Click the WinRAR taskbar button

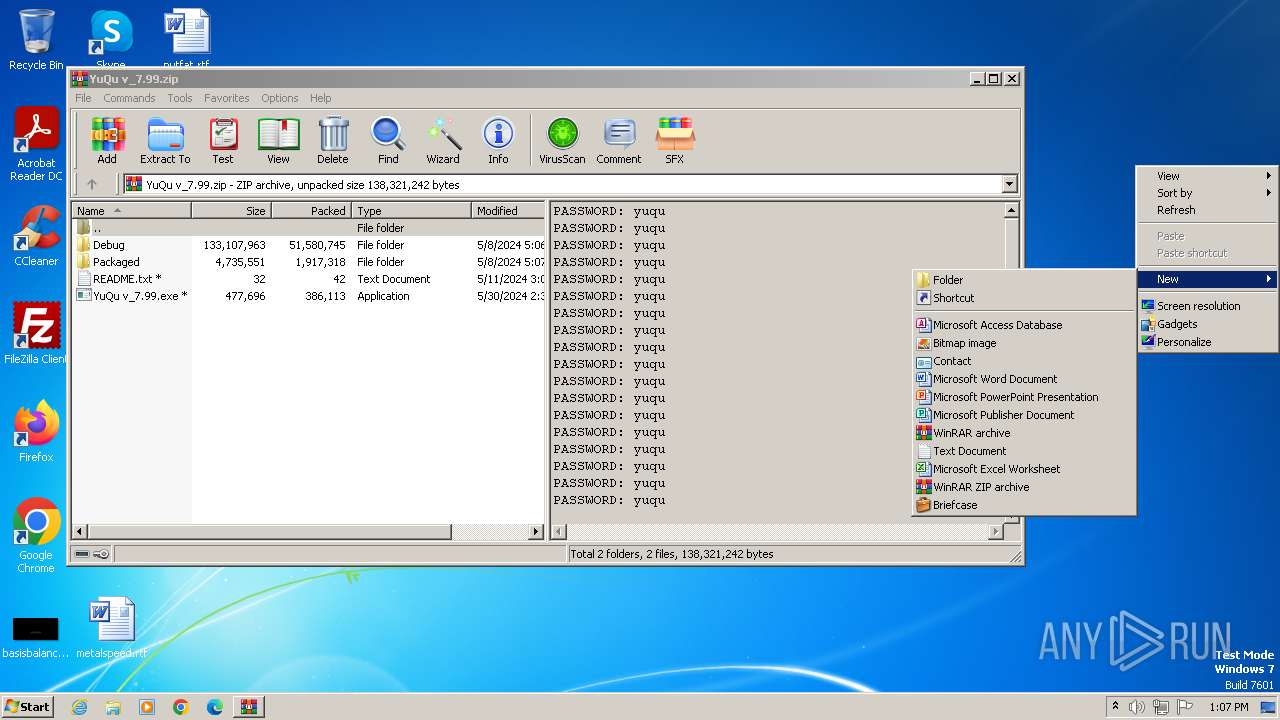pos(249,707)
